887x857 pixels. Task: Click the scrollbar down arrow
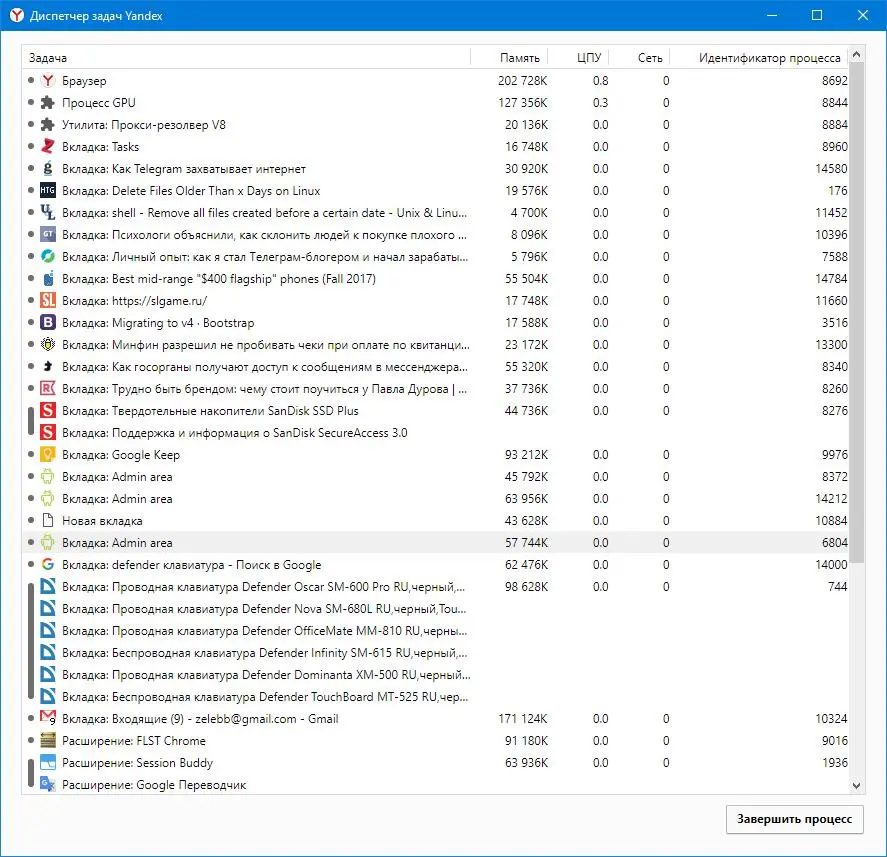[x=856, y=786]
